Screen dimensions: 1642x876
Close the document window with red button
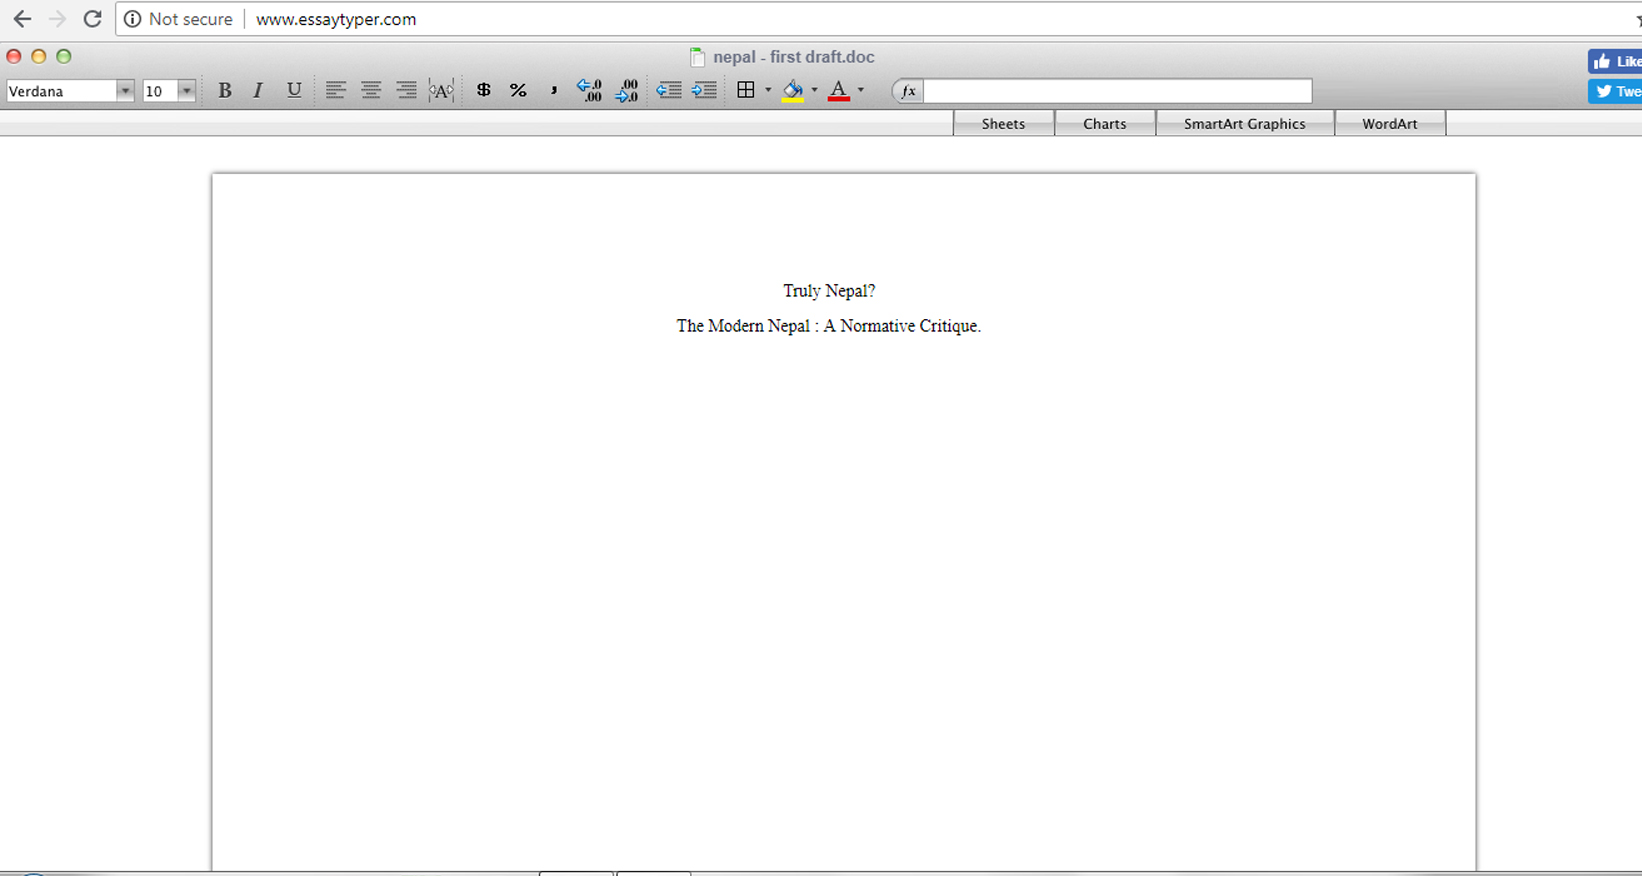pyautogui.click(x=14, y=56)
